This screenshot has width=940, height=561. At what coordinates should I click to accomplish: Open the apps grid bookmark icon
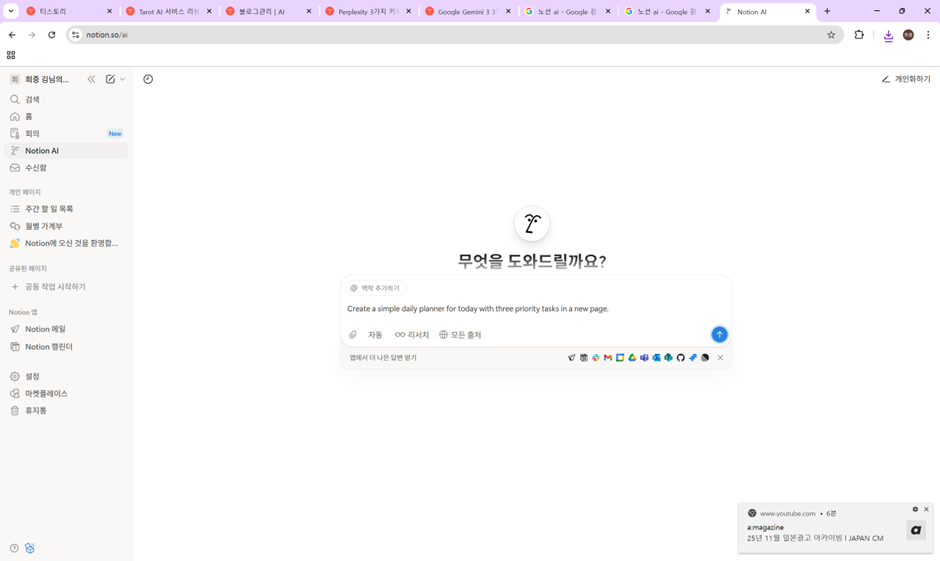[x=11, y=55]
